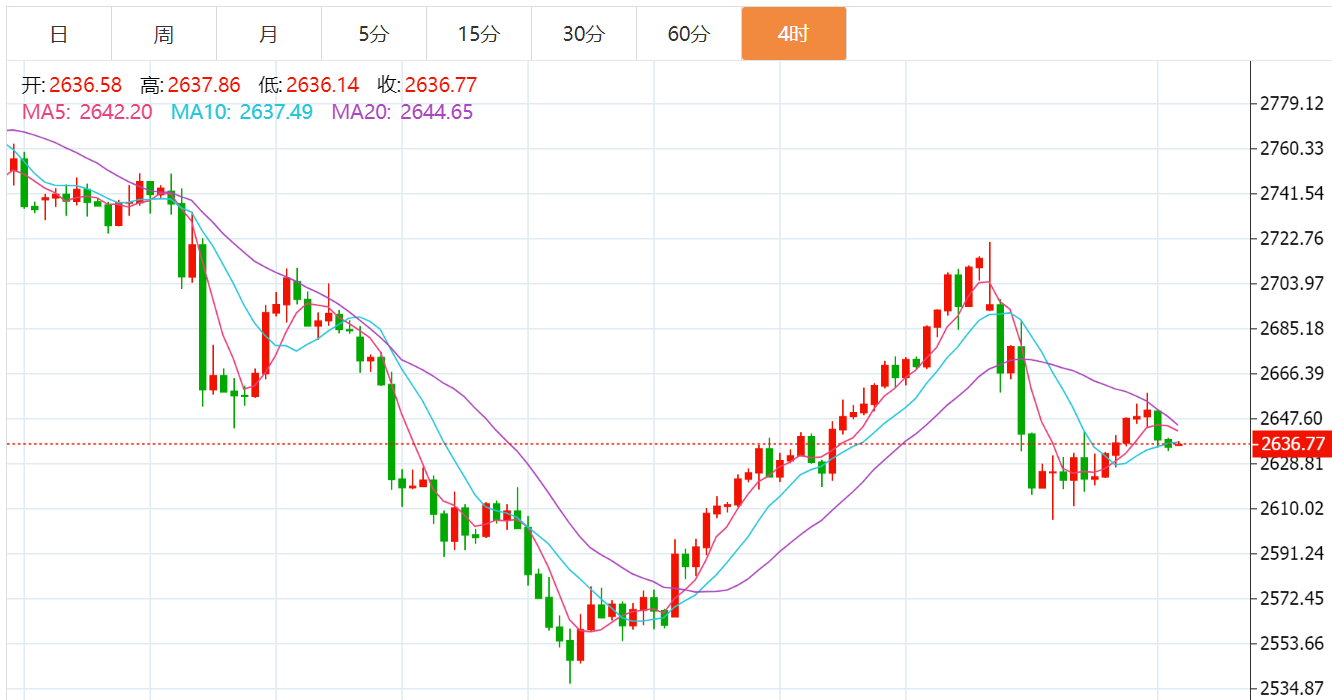This screenshot has height=700, width=1332.
Task: Click the 2647.60 price axis label
Action: pos(1293,419)
